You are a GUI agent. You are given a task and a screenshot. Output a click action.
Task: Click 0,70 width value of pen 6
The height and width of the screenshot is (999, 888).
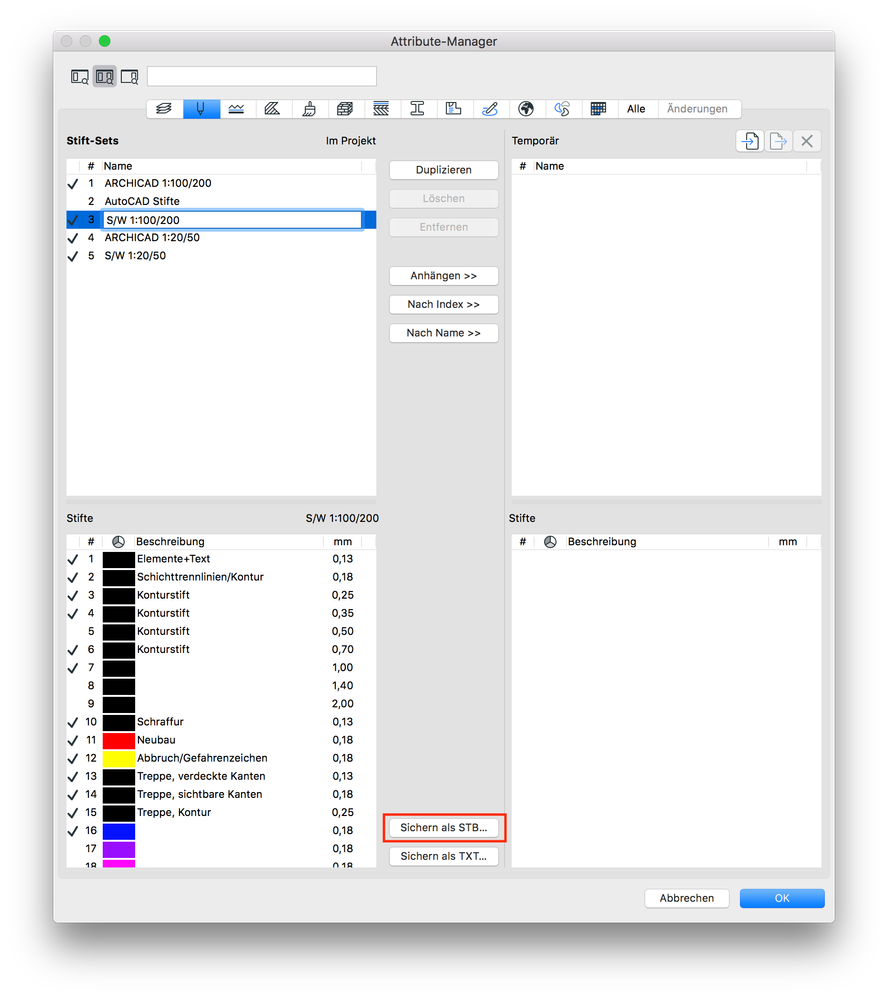[343, 649]
